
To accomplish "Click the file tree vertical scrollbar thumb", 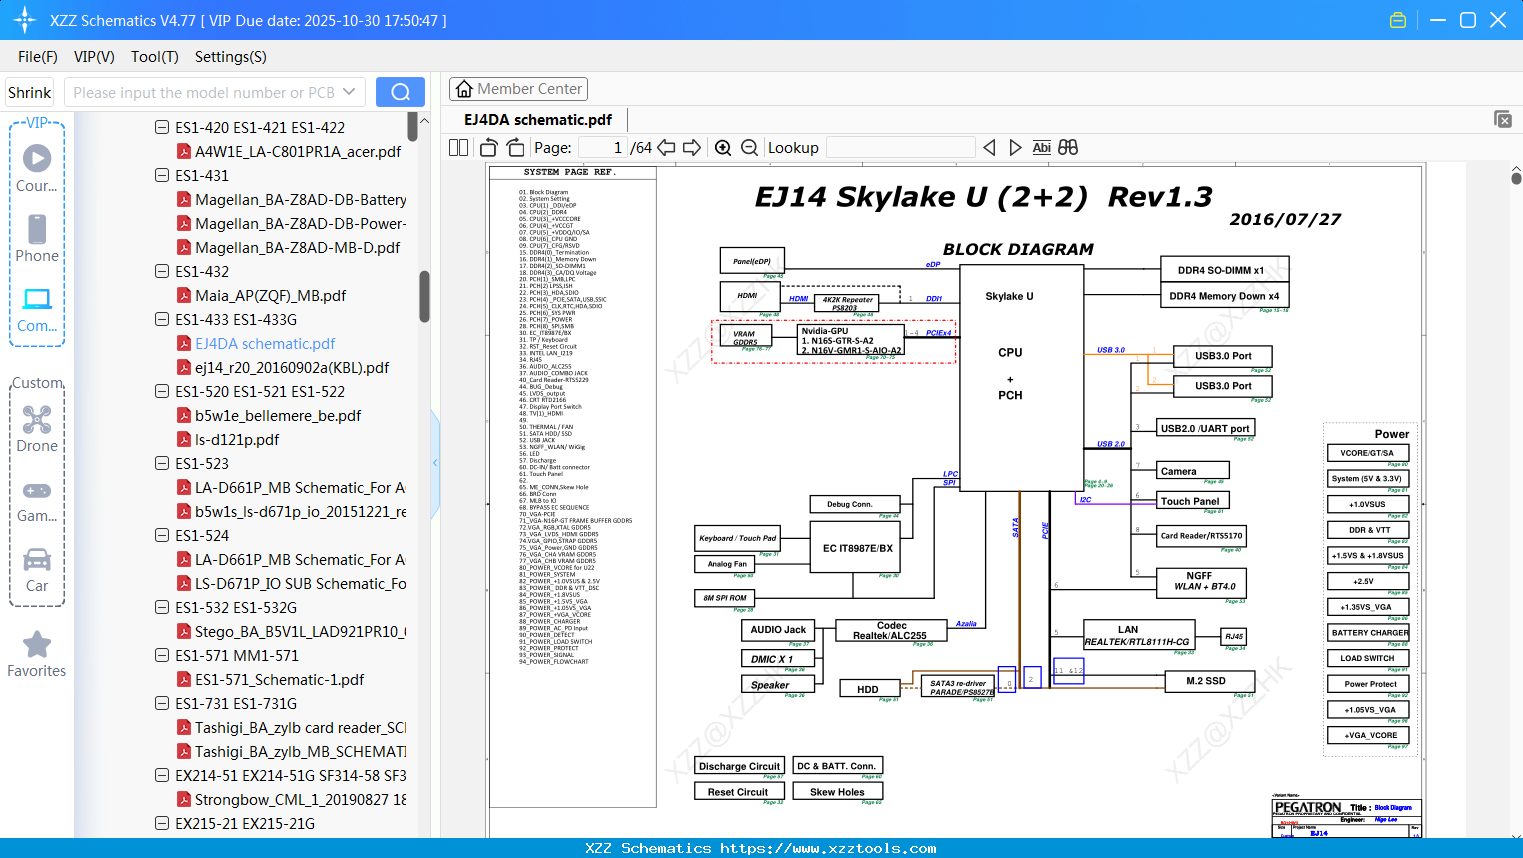I will (424, 296).
